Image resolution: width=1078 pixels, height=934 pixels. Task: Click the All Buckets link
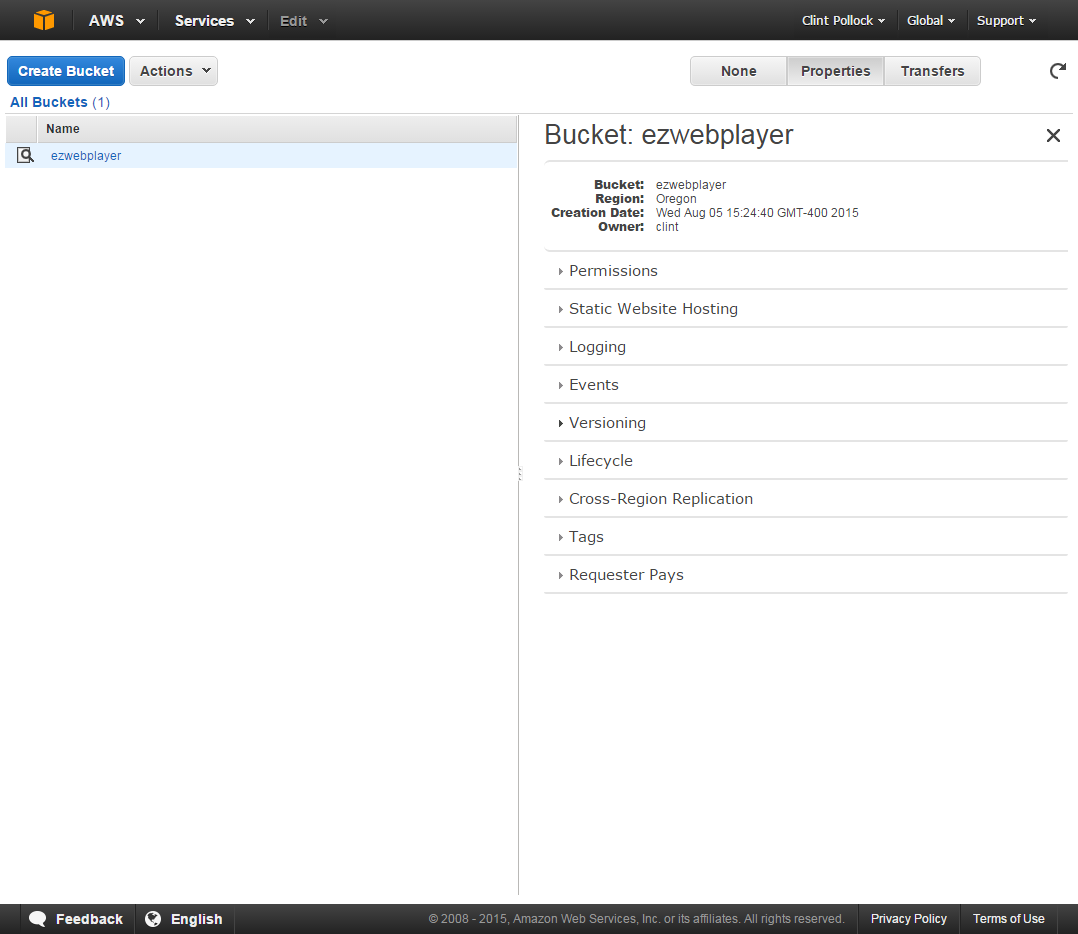click(x=49, y=102)
